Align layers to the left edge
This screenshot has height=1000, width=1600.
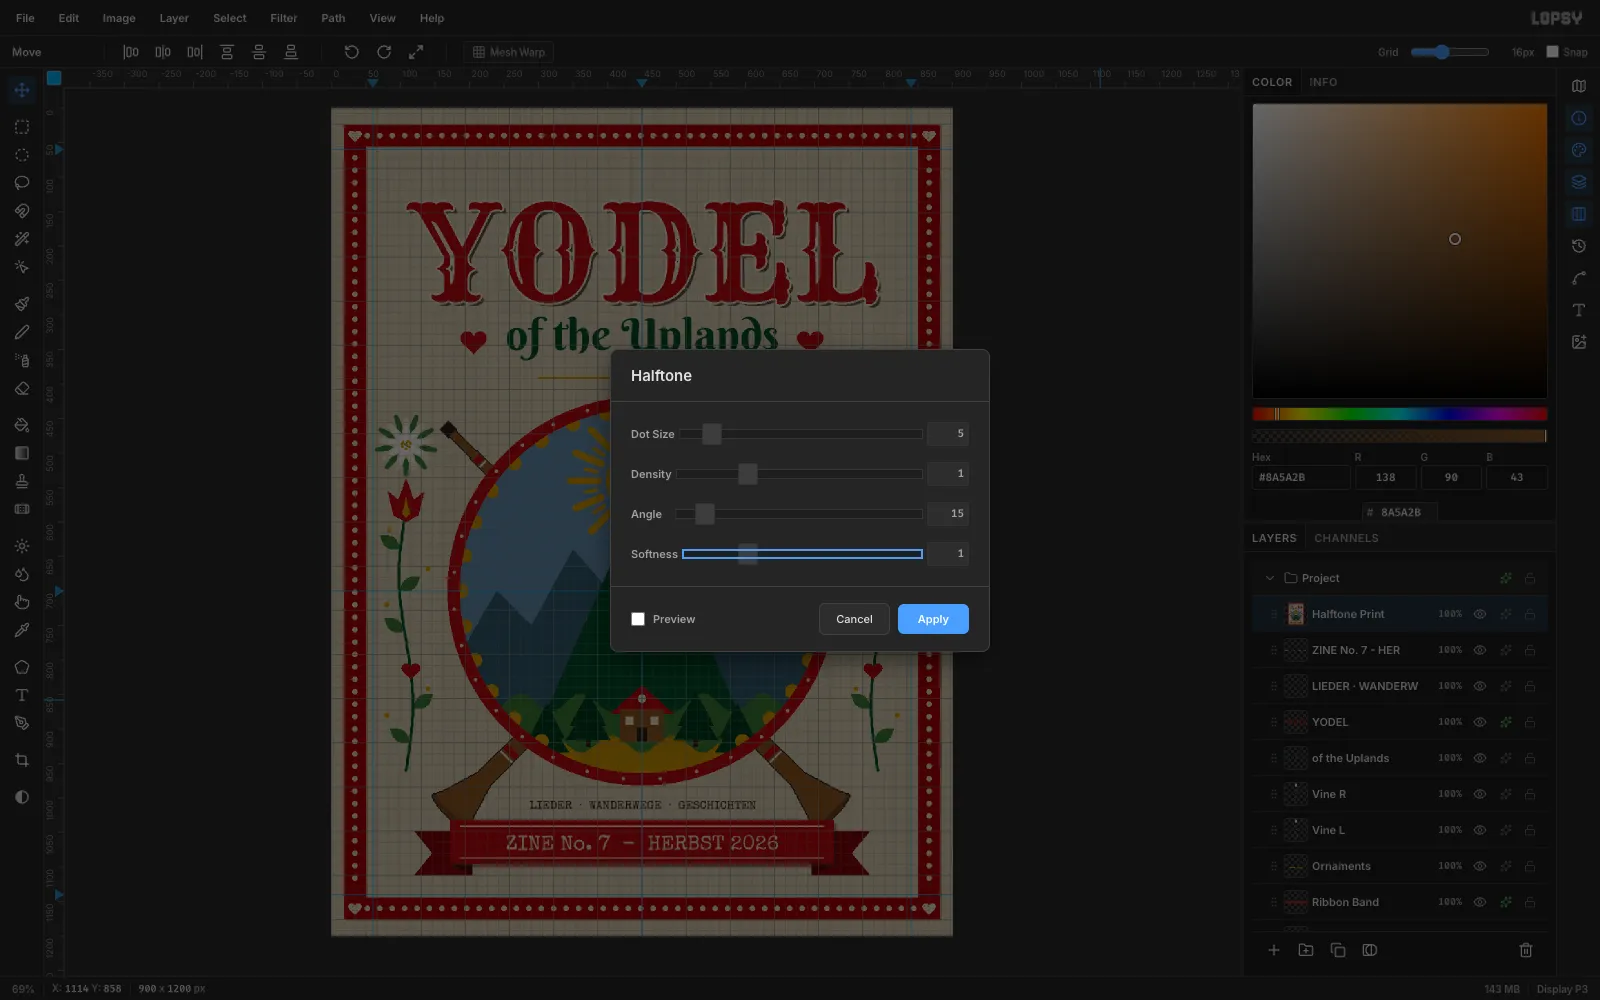[131, 52]
